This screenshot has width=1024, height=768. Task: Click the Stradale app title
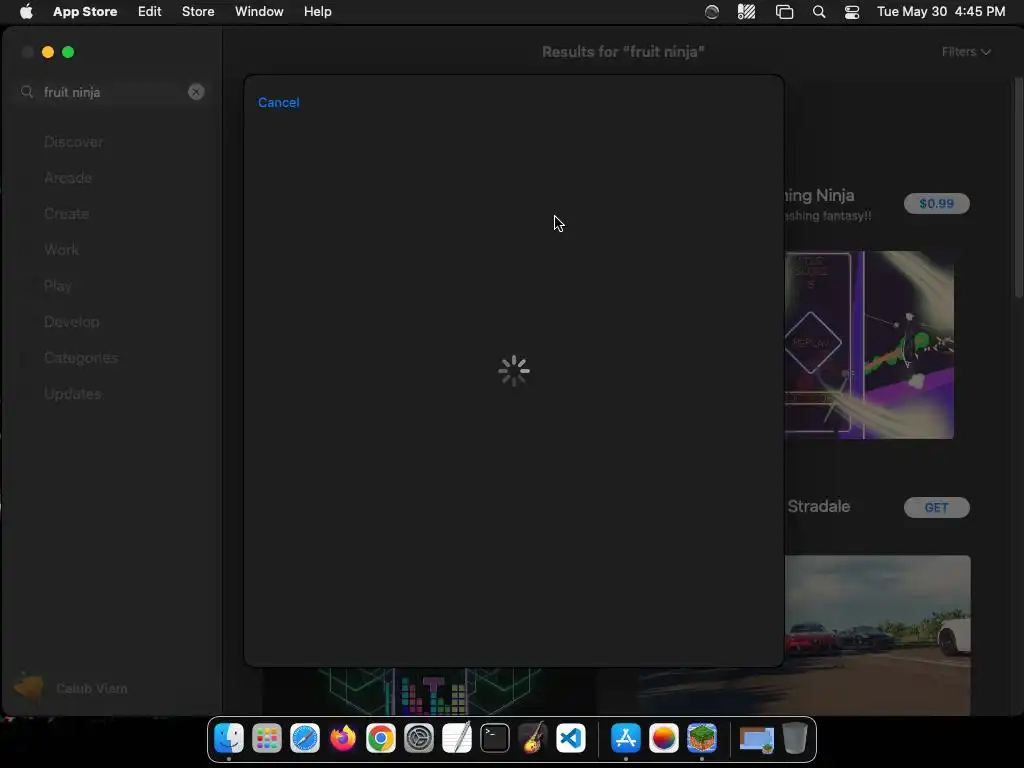pos(819,506)
